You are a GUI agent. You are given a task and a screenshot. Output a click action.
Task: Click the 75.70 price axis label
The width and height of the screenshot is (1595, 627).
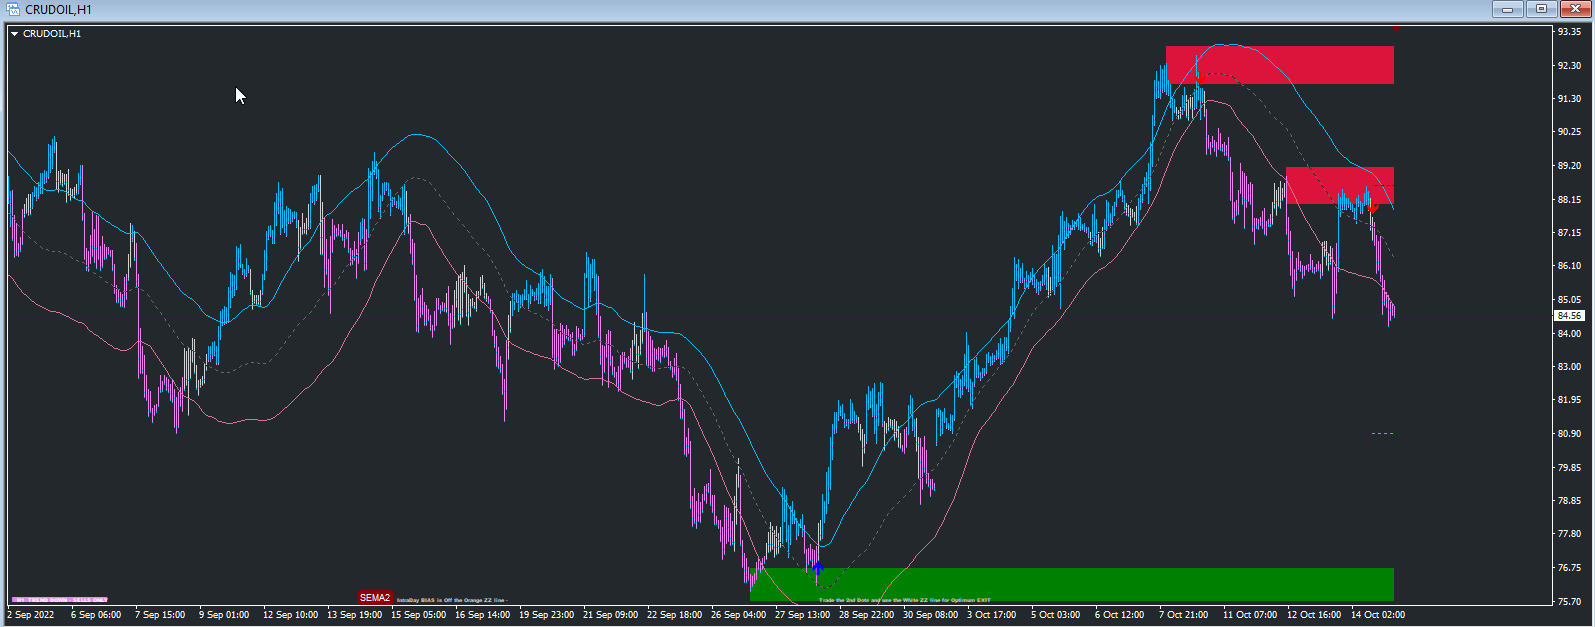point(1569,602)
